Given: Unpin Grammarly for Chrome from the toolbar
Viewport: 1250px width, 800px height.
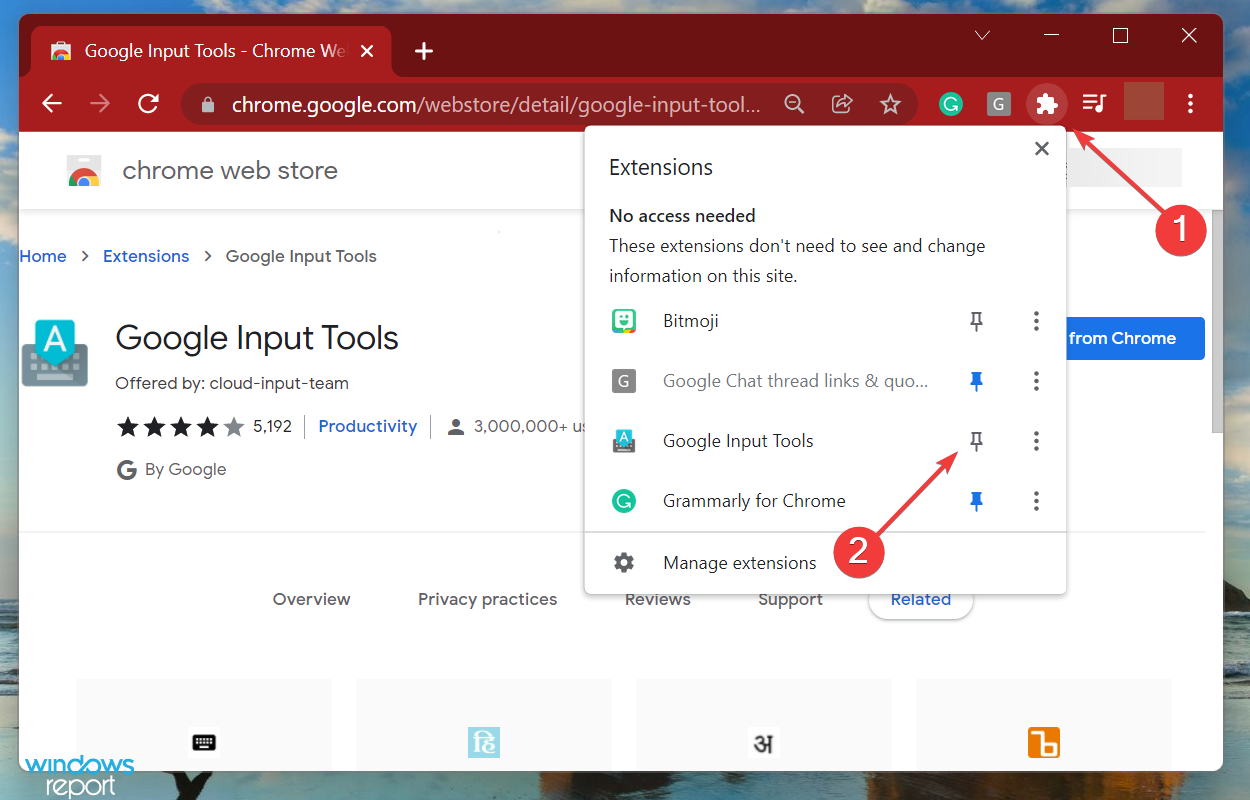Looking at the screenshot, I should [976, 501].
